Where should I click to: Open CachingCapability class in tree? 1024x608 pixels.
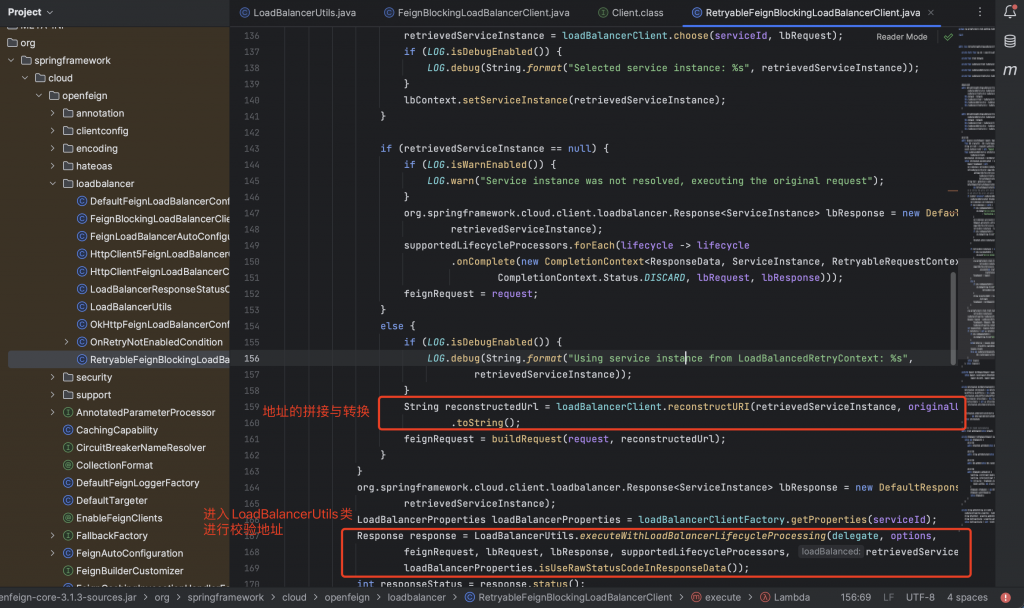click(x=110, y=430)
